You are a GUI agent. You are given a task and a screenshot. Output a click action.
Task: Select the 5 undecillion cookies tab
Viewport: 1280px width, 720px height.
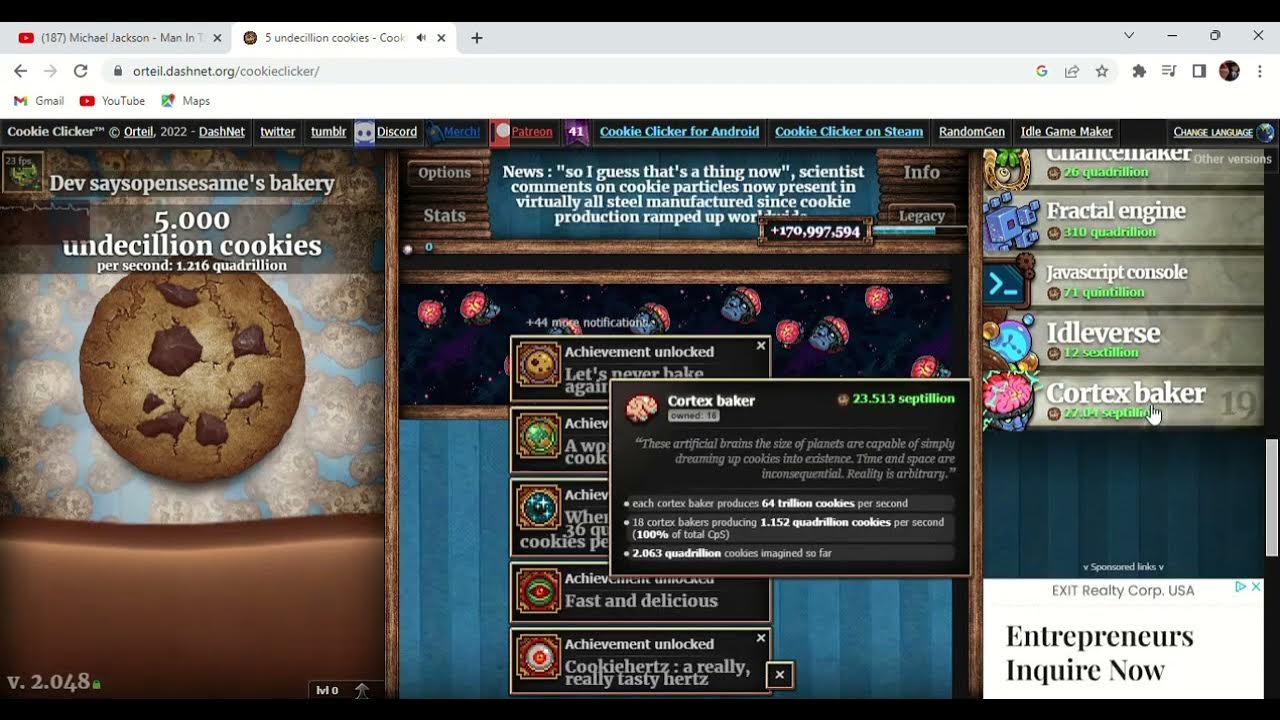pos(335,38)
